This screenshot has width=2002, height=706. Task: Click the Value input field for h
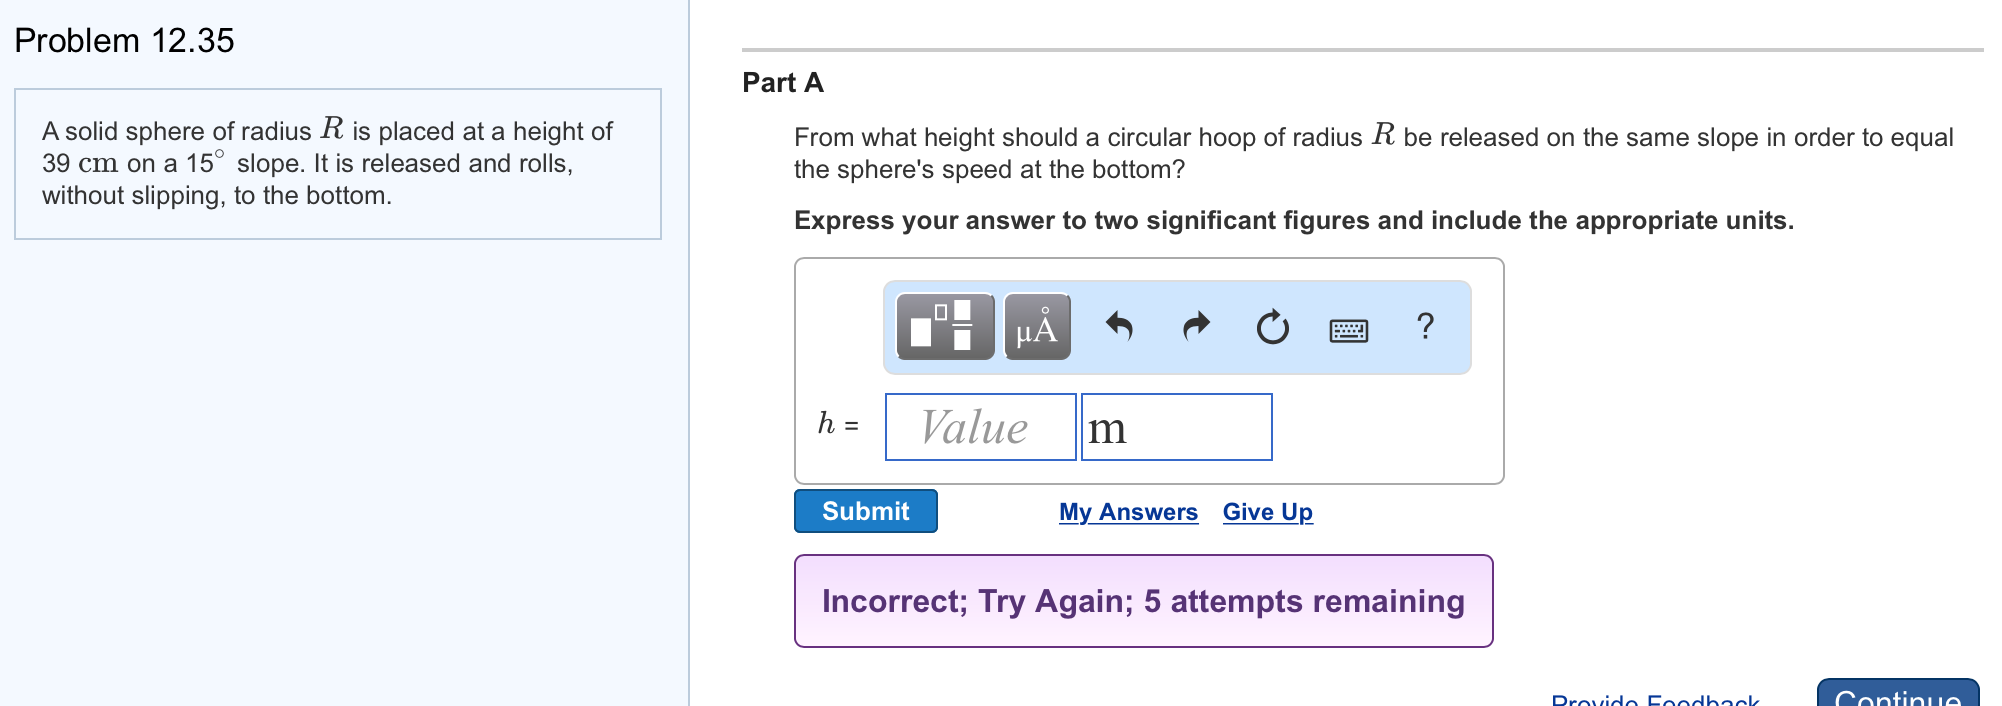tap(980, 427)
